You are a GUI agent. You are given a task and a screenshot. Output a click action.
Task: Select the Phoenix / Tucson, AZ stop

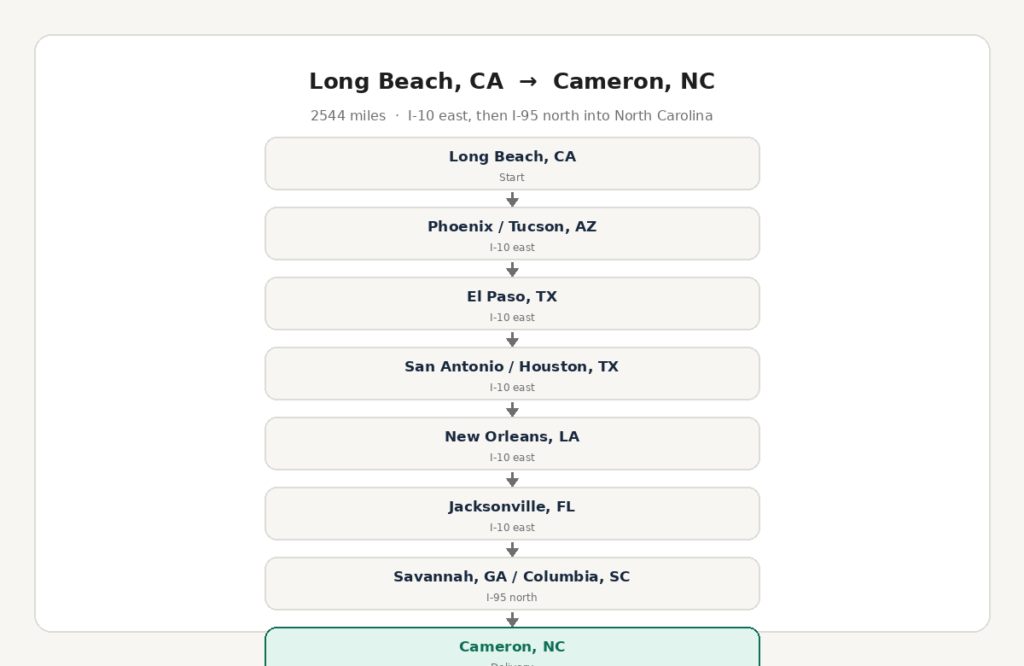(512, 233)
